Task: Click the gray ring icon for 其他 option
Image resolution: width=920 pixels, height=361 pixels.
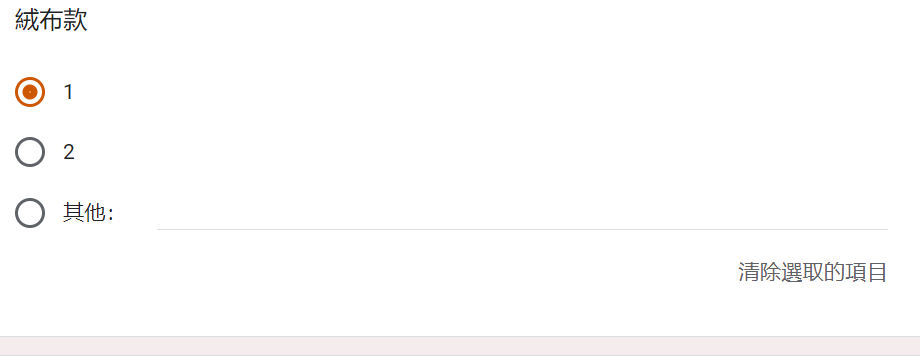Action: pyautogui.click(x=30, y=212)
